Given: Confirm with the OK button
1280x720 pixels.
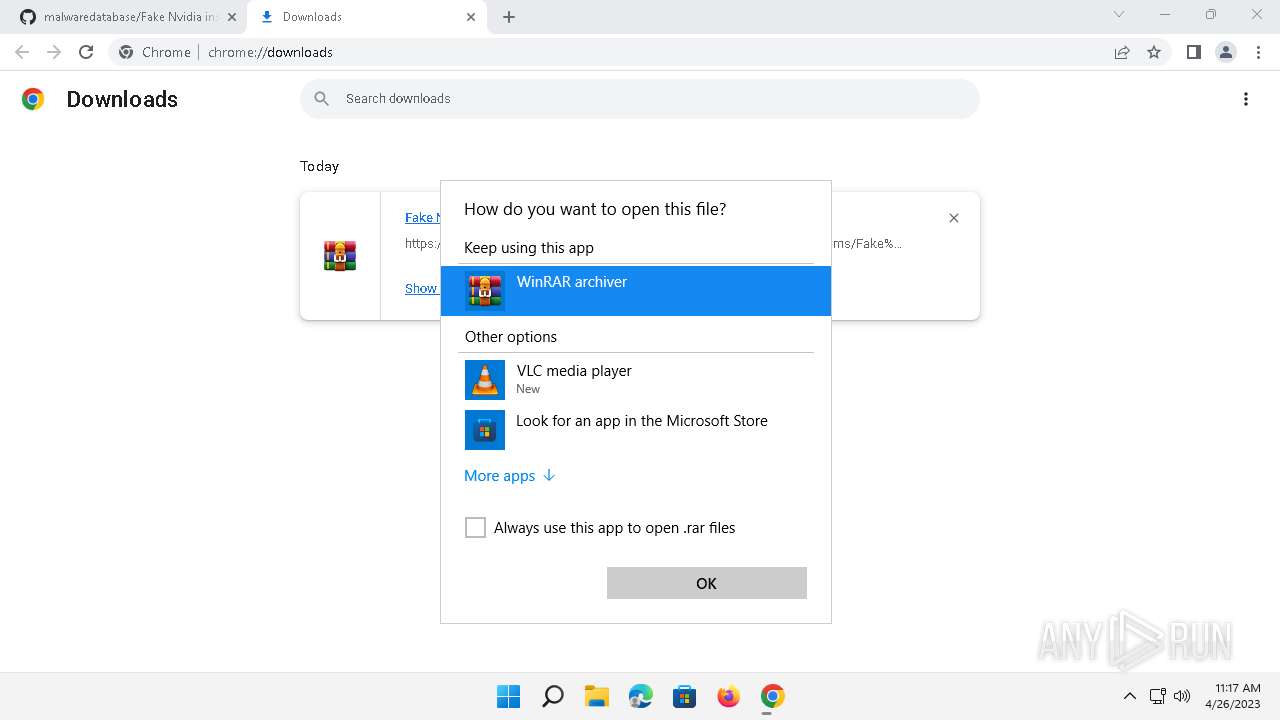Looking at the screenshot, I should [706, 583].
